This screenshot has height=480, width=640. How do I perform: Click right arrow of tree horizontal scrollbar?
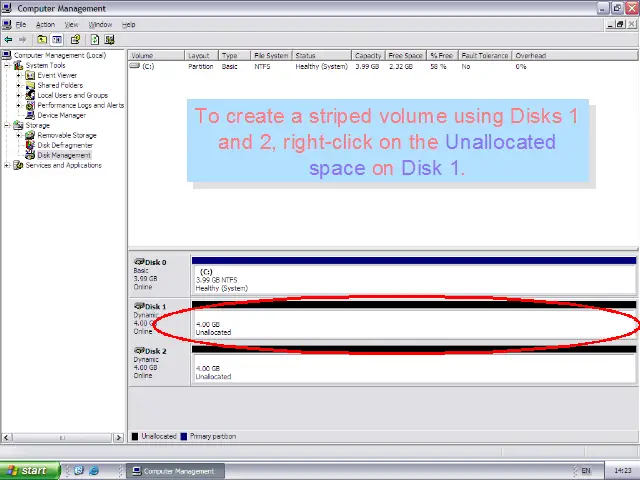[118, 438]
